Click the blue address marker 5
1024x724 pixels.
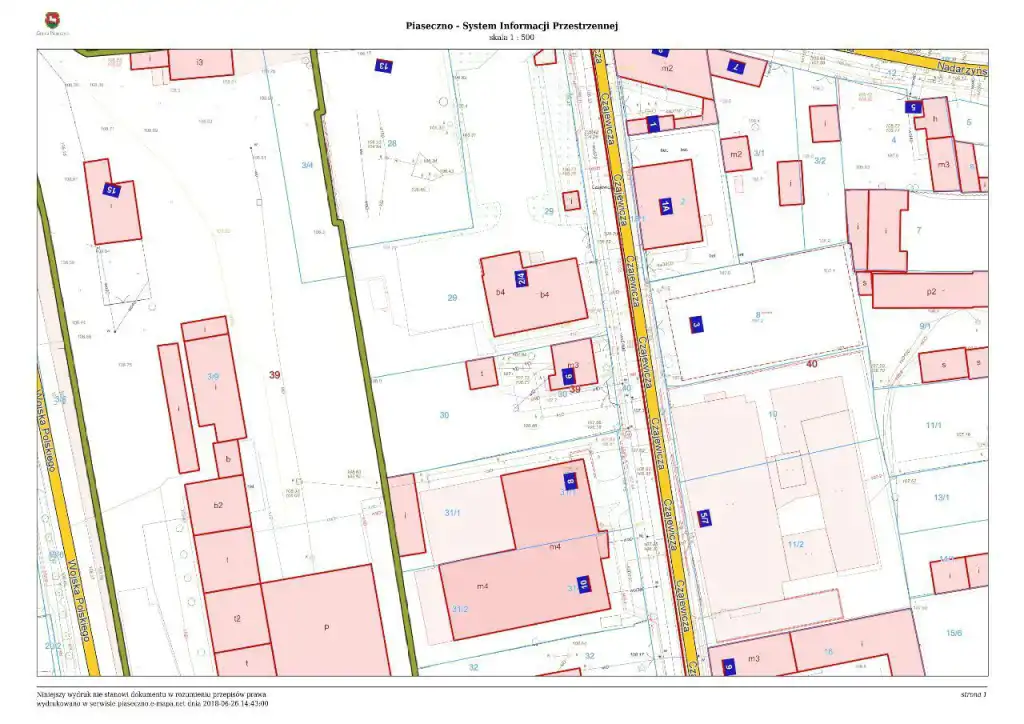coord(911,106)
